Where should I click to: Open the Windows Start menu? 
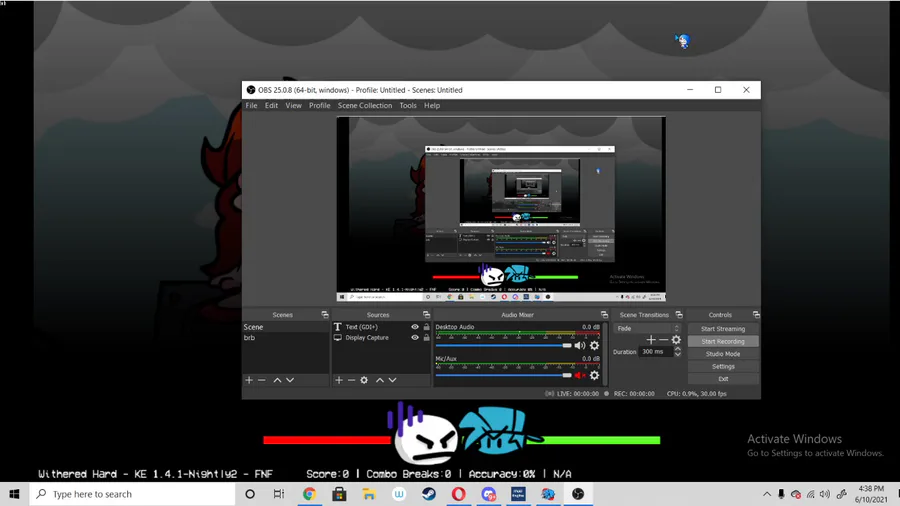tap(14, 494)
